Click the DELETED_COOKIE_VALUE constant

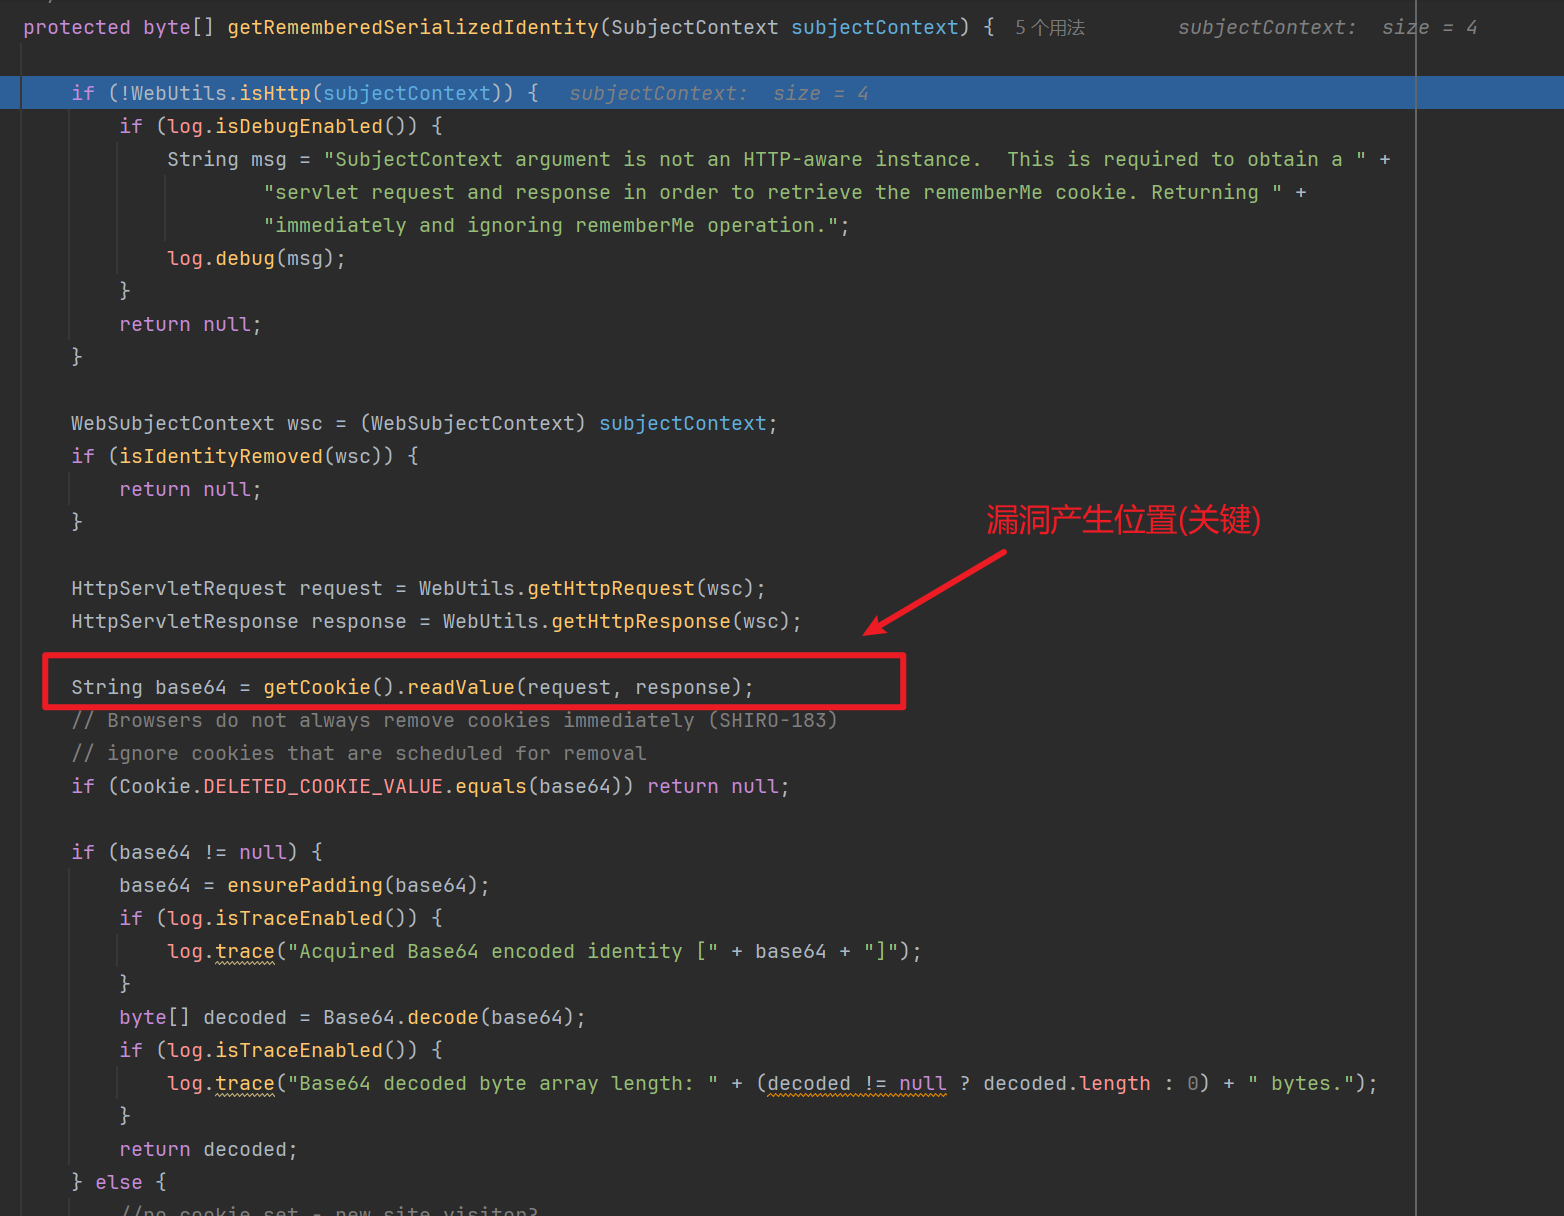click(x=322, y=786)
